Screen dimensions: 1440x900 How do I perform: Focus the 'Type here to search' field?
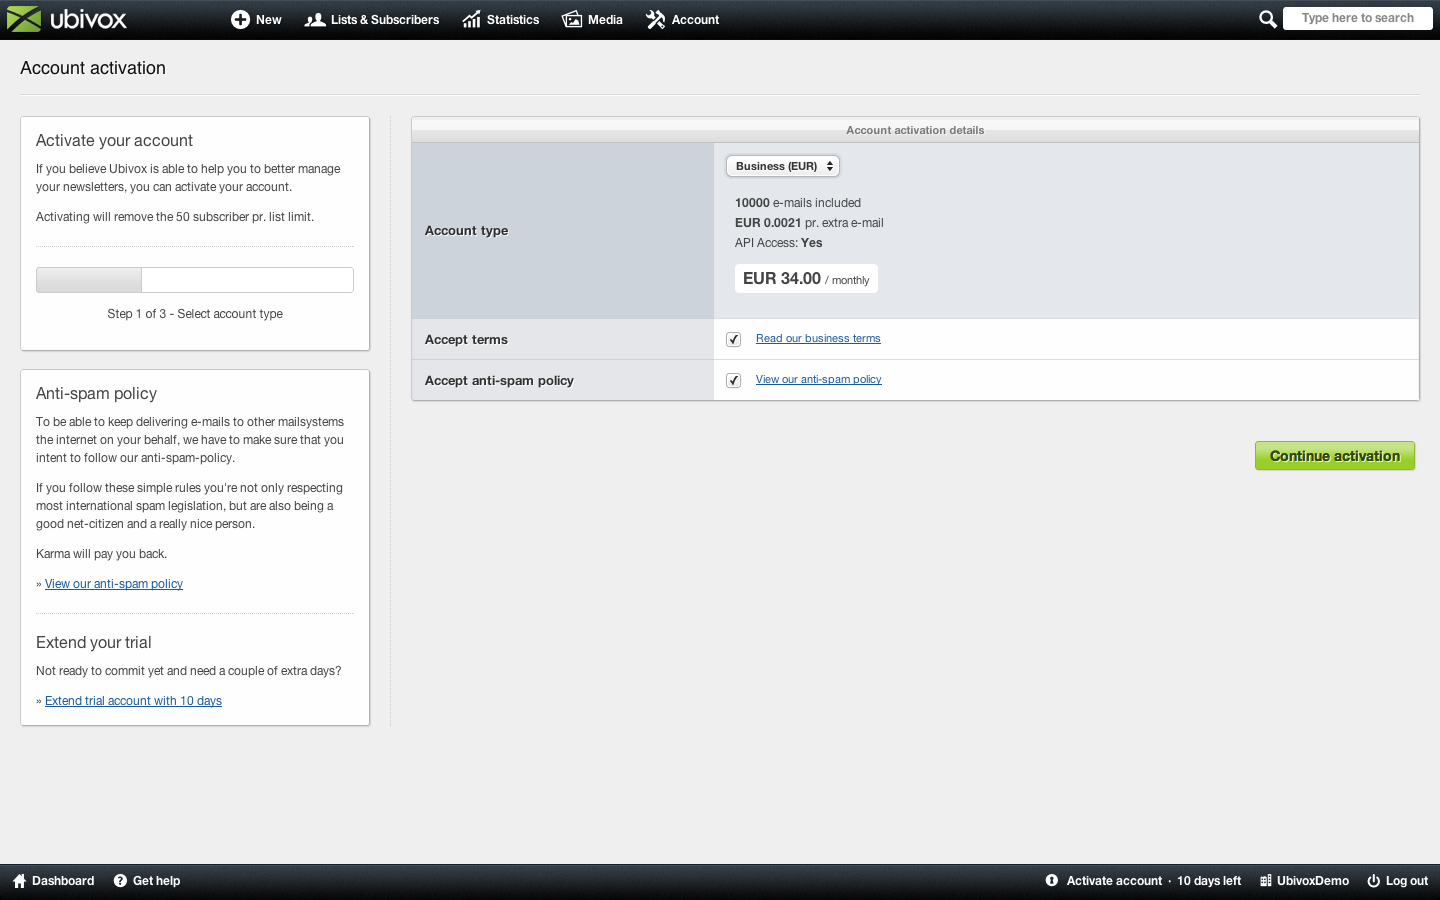(1357, 18)
